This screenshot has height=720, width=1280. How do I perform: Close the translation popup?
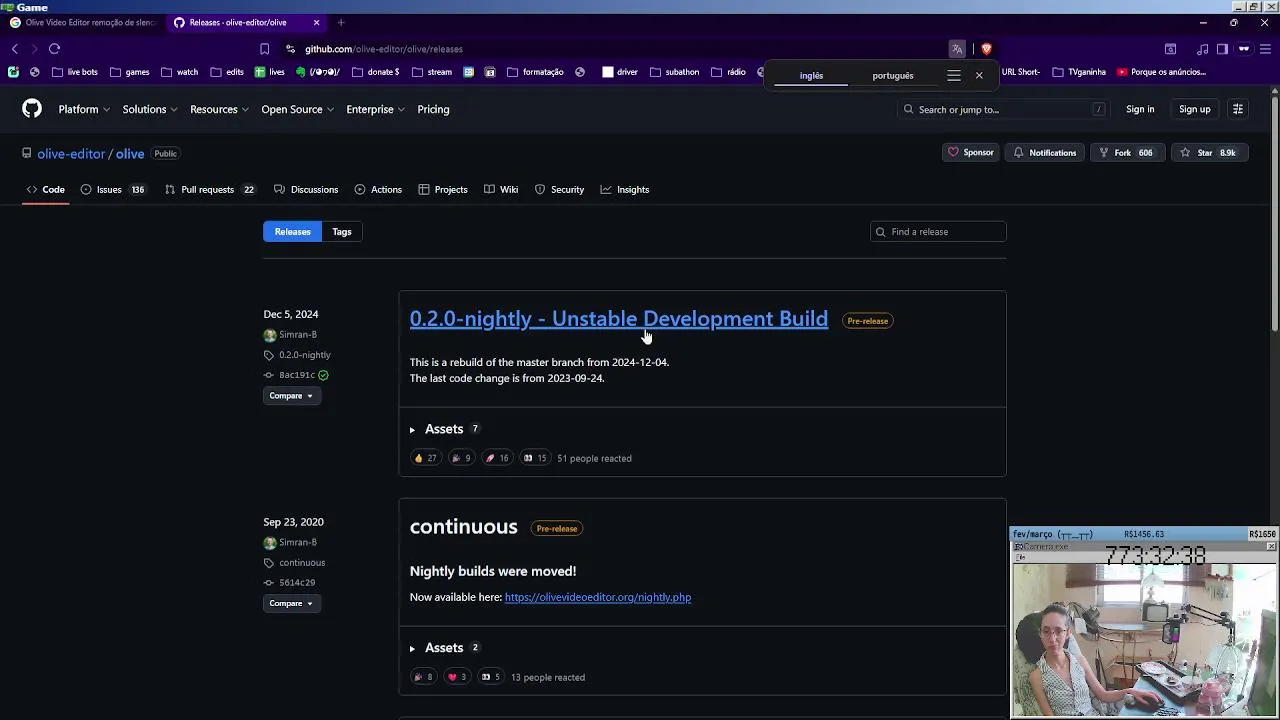[979, 76]
